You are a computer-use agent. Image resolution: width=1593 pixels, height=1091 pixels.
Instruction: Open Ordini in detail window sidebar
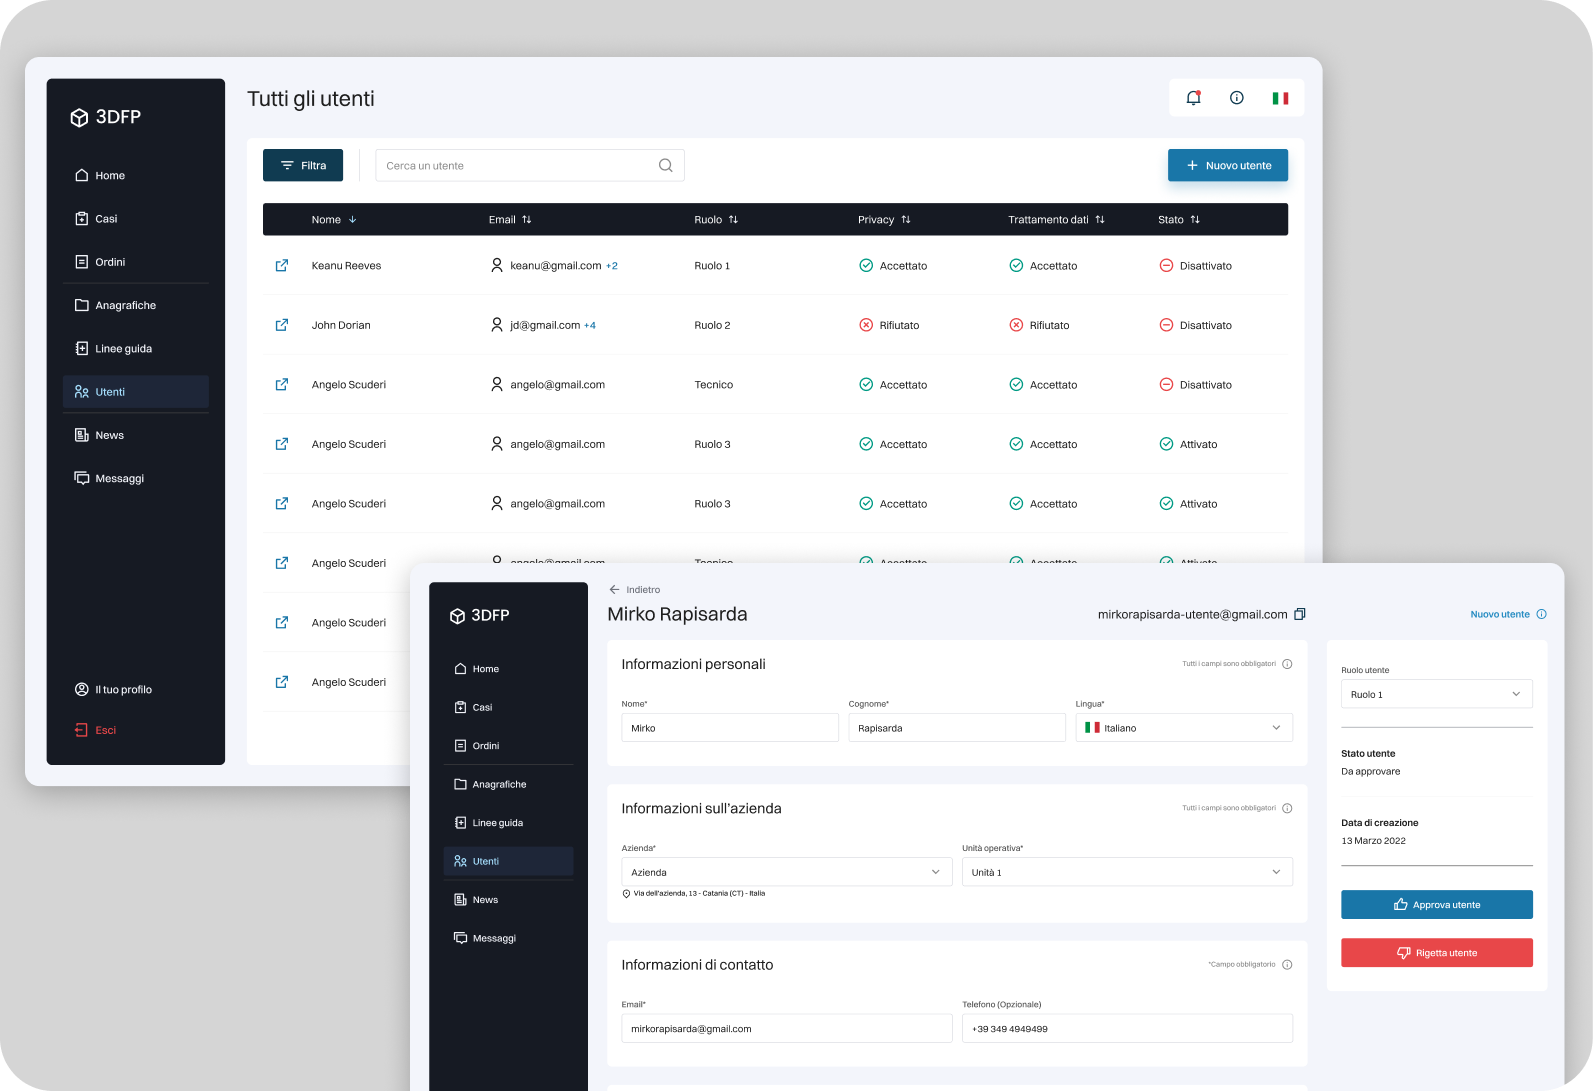tap(508, 746)
